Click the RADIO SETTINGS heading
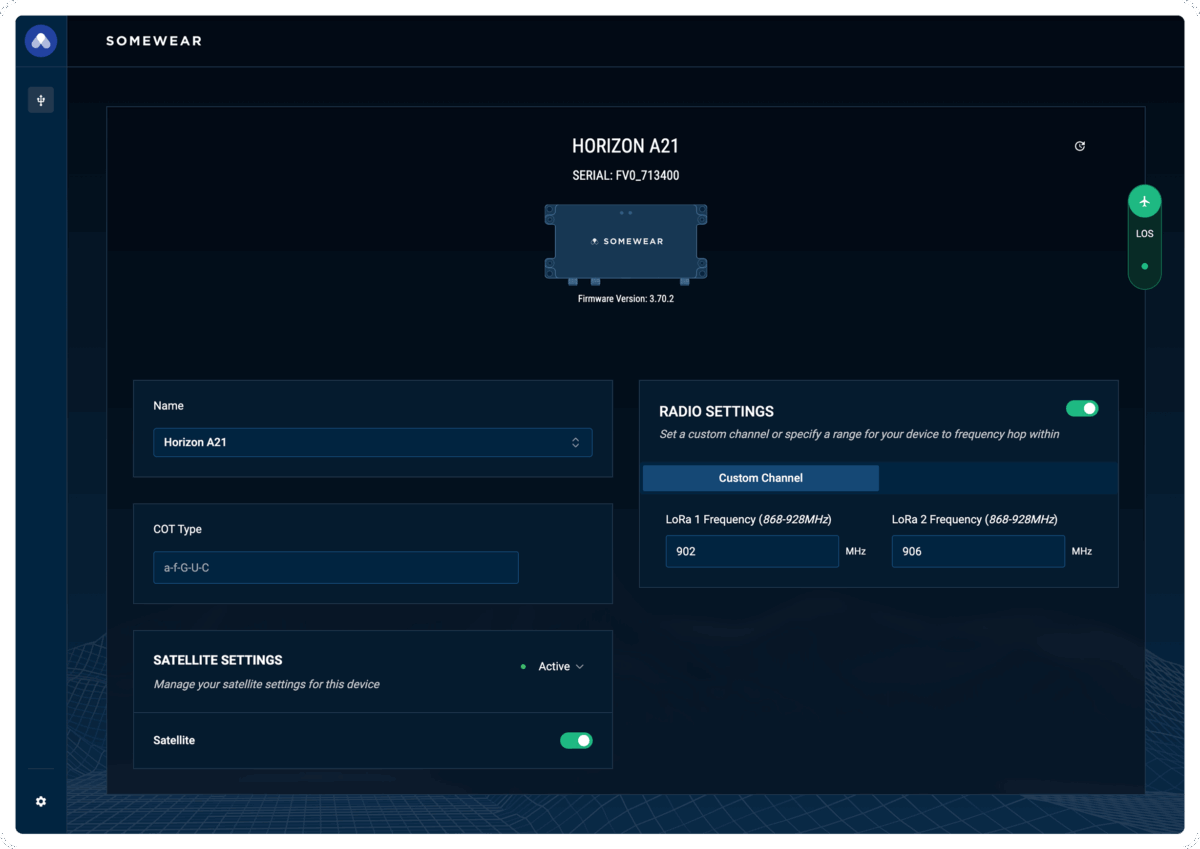The image size is (1200, 849). click(717, 411)
